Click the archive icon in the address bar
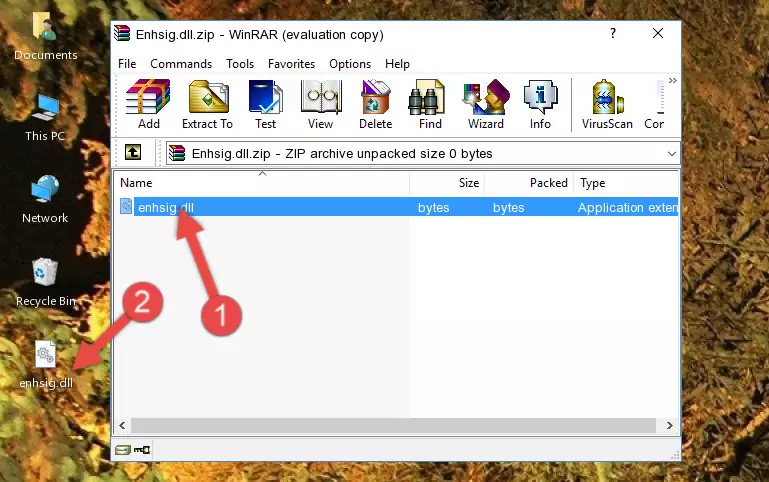 pos(178,153)
